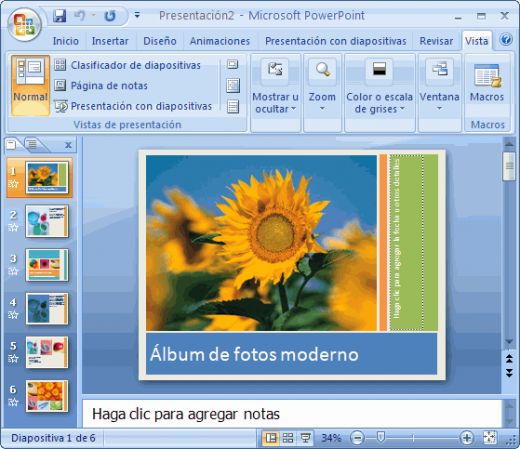Switch to the Animaciones tab
Screen dimensions: 520x449
220,41
